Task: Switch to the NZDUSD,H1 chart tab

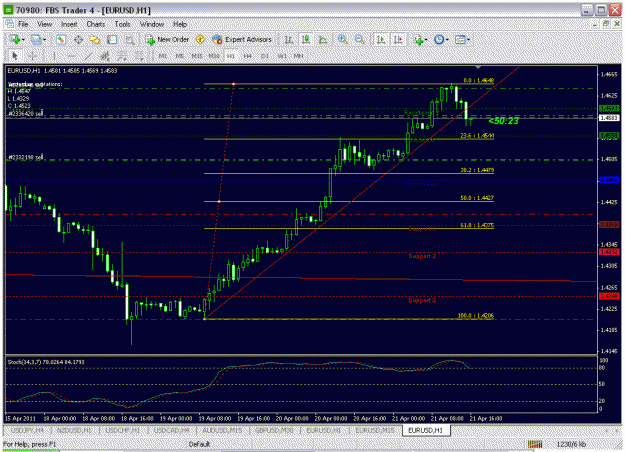Action: point(74,430)
